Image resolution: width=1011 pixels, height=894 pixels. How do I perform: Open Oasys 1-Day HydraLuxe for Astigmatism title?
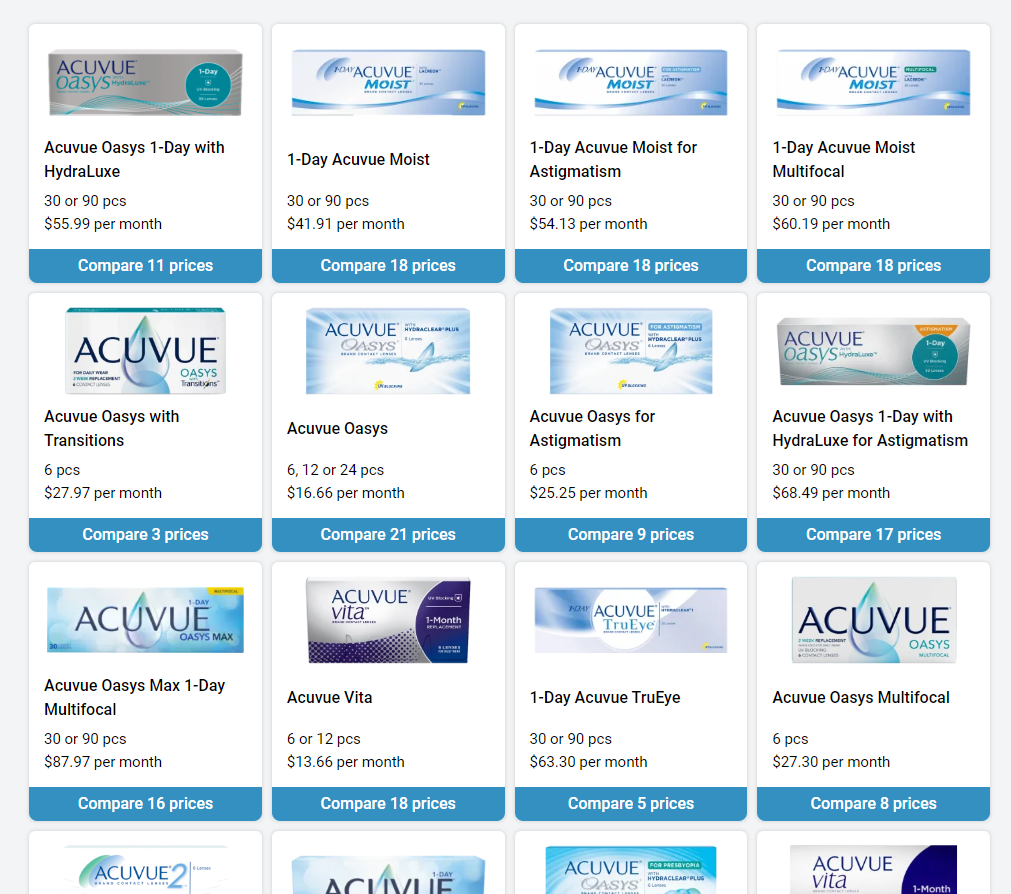(x=870, y=428)
